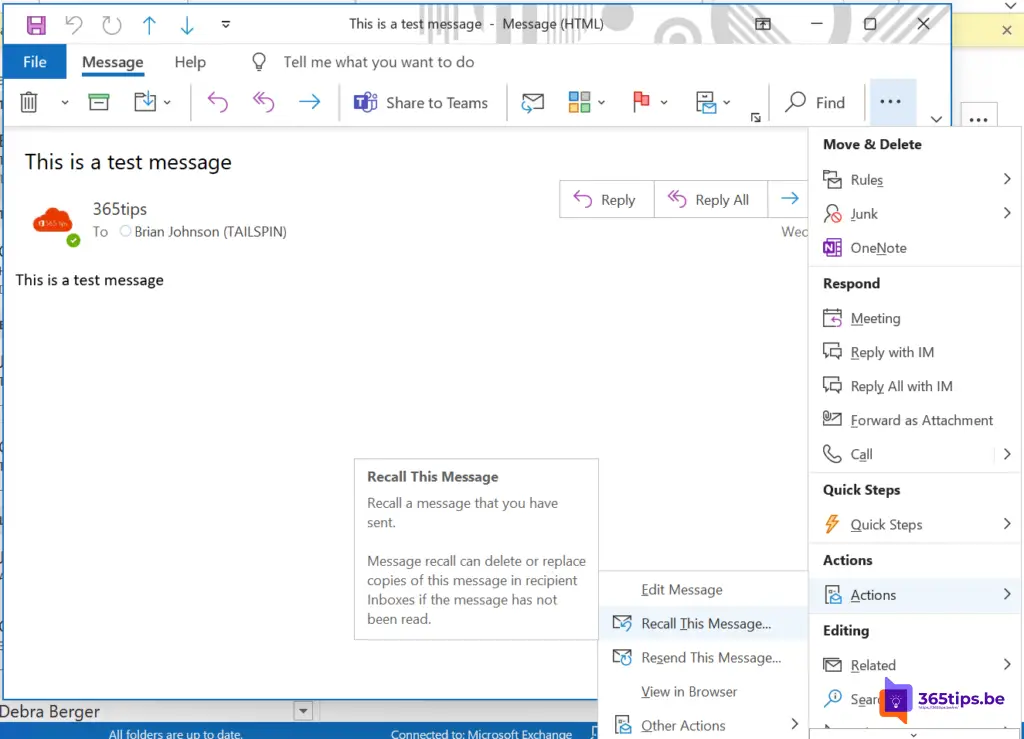Expand the Delete button dropdown
Screen dimensions: 1024x739
click(x=64, y=102)
